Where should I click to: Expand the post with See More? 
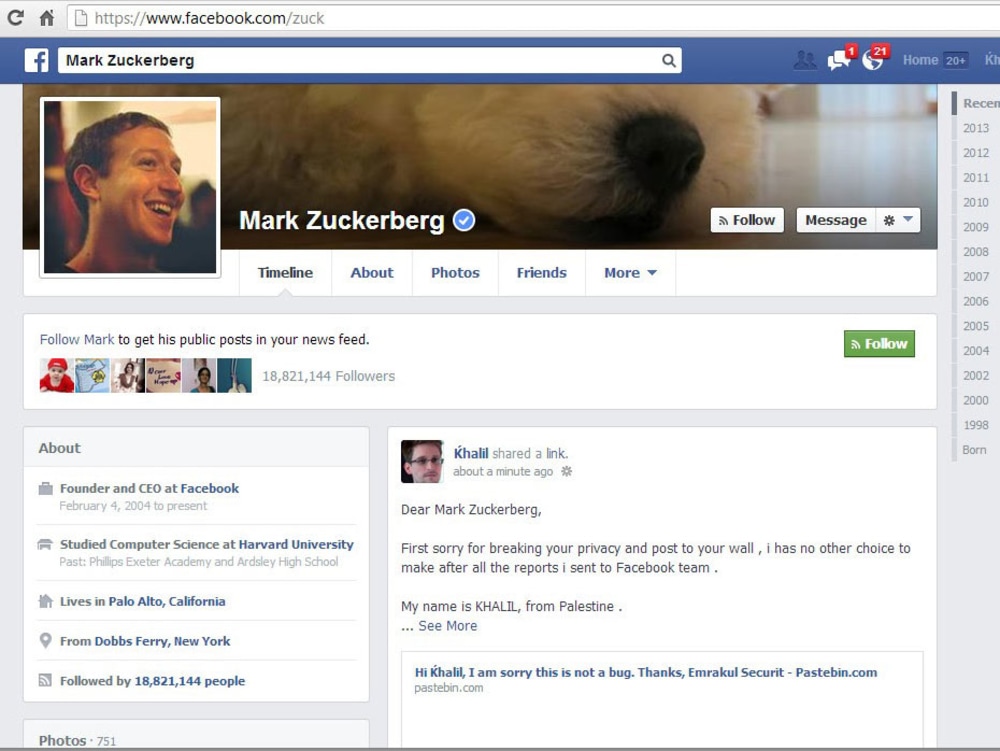tap(448, 626)
